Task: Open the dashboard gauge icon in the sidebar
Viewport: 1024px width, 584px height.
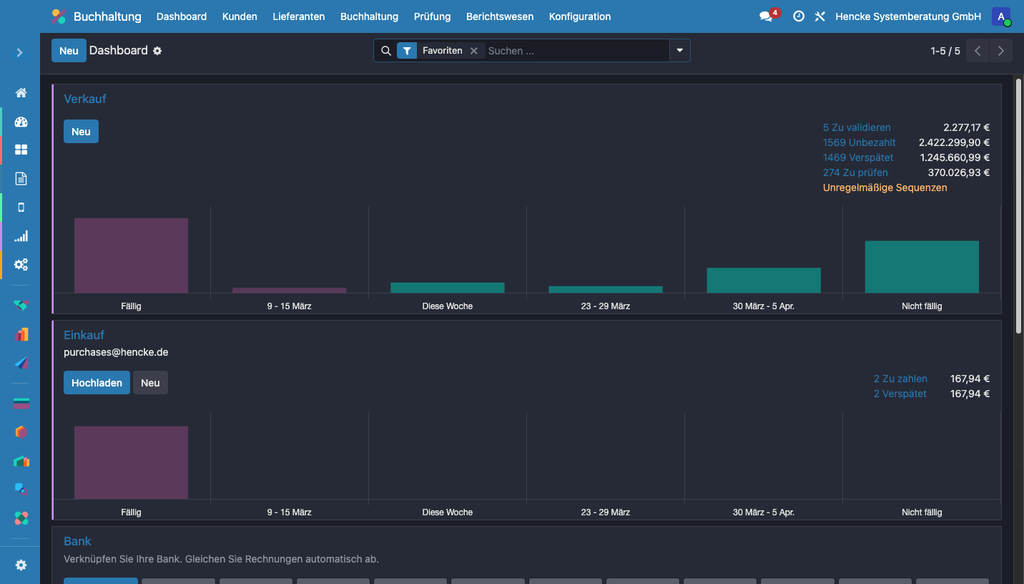Action: (x=21, y=122)
